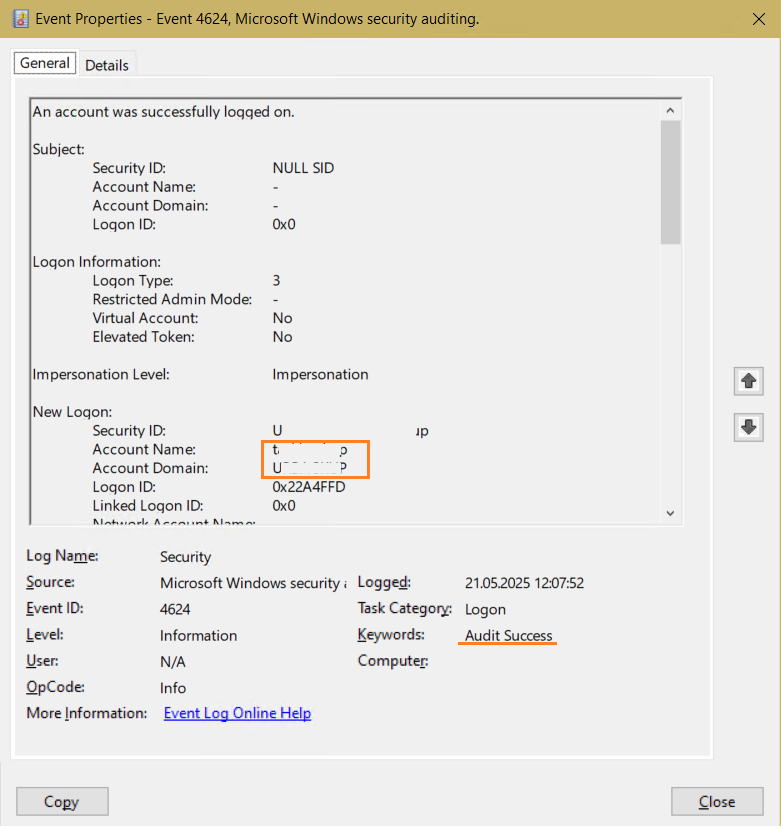Click the OpCode value 'Info'

pos(173,688)
